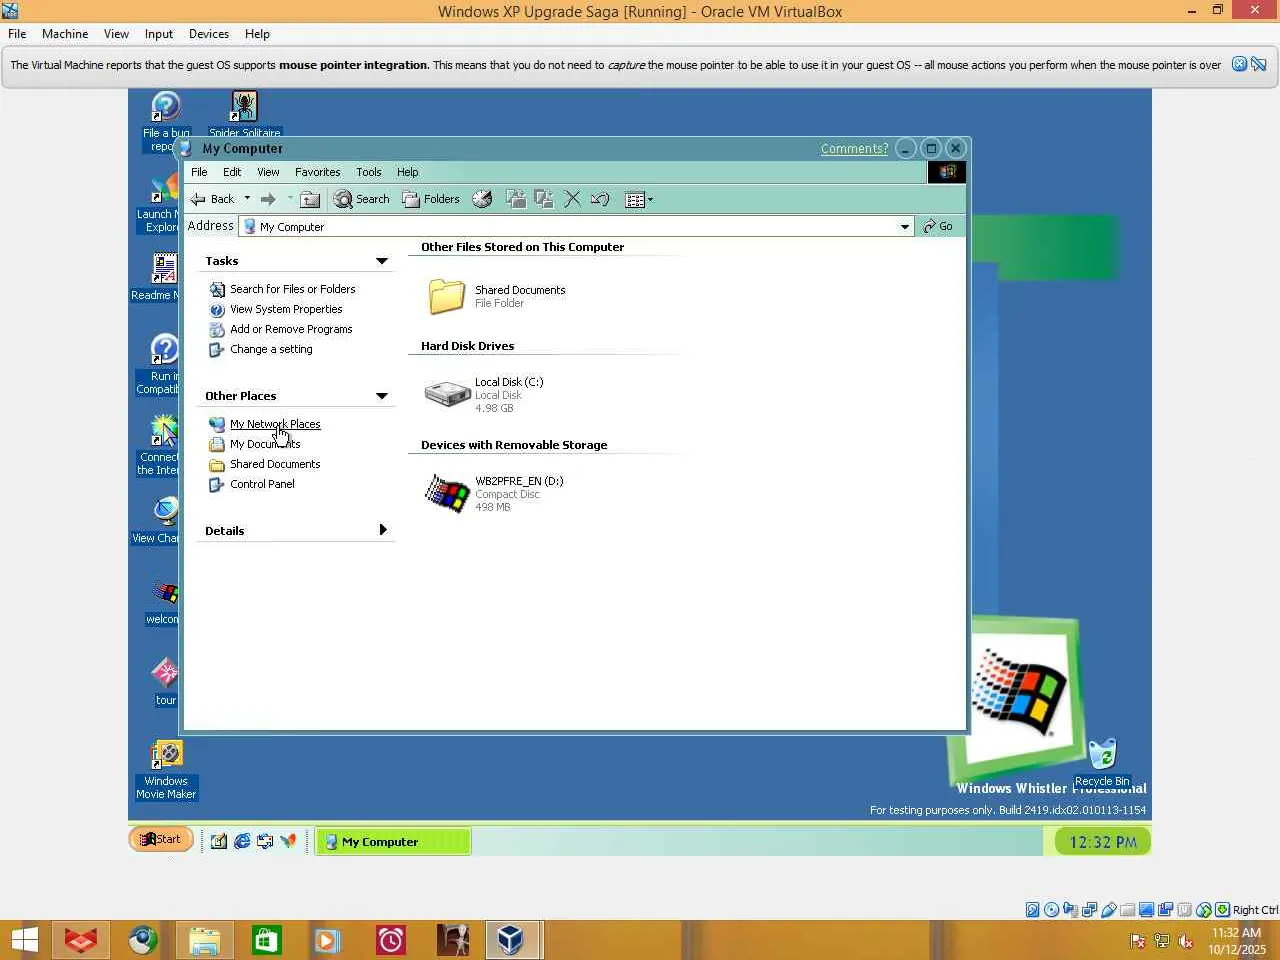Open the Control Panel link
Image resolution: width=1280 pixels, height=960 pixels.
point(262,484)
